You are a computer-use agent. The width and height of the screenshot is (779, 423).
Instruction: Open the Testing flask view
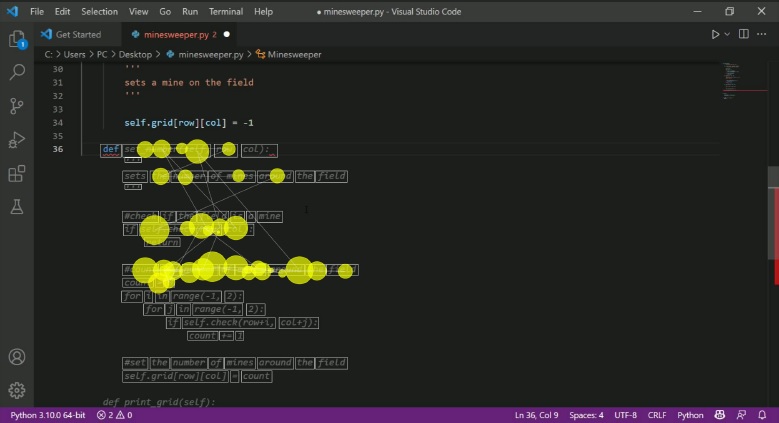click(x=17, y=207)
